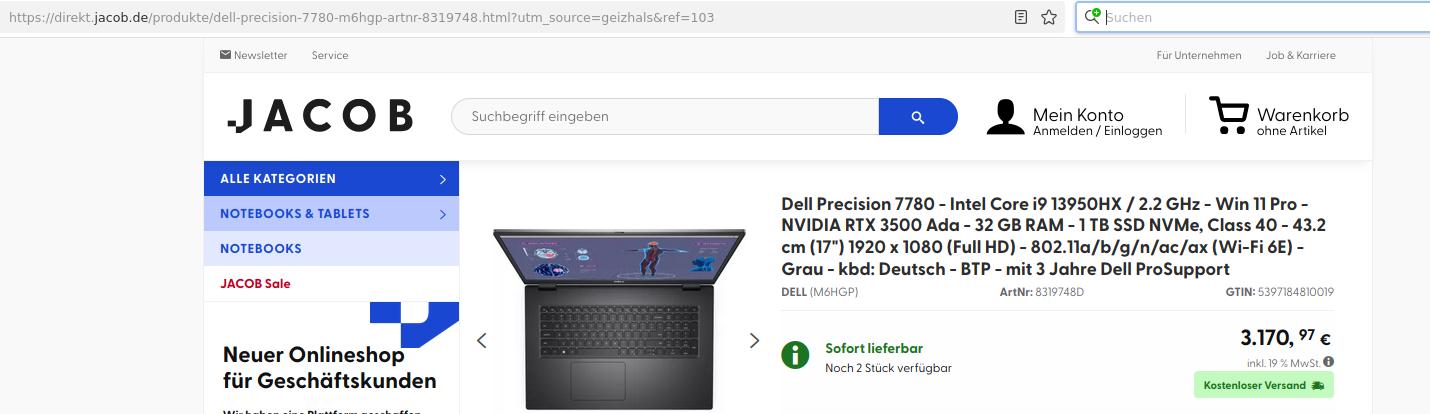The height and width of the screenshot is (414, 1430).
Task: Select NOTEBOOKS category item
Action: click(x=331, y=249)
